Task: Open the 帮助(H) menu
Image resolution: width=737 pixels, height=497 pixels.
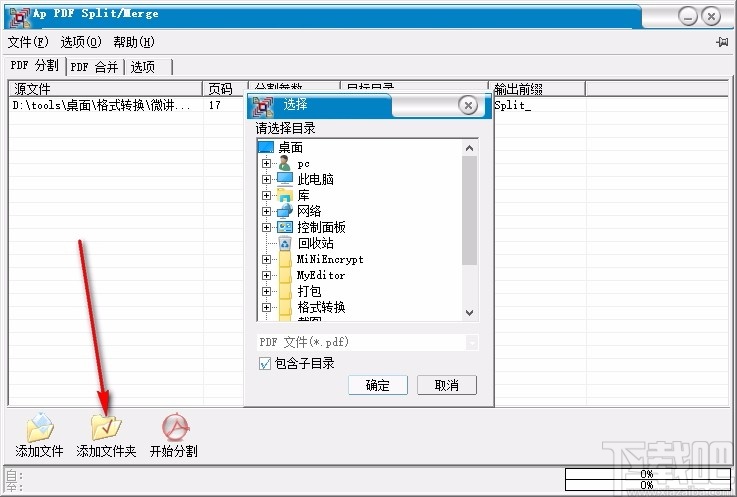Action: point(133,42)
